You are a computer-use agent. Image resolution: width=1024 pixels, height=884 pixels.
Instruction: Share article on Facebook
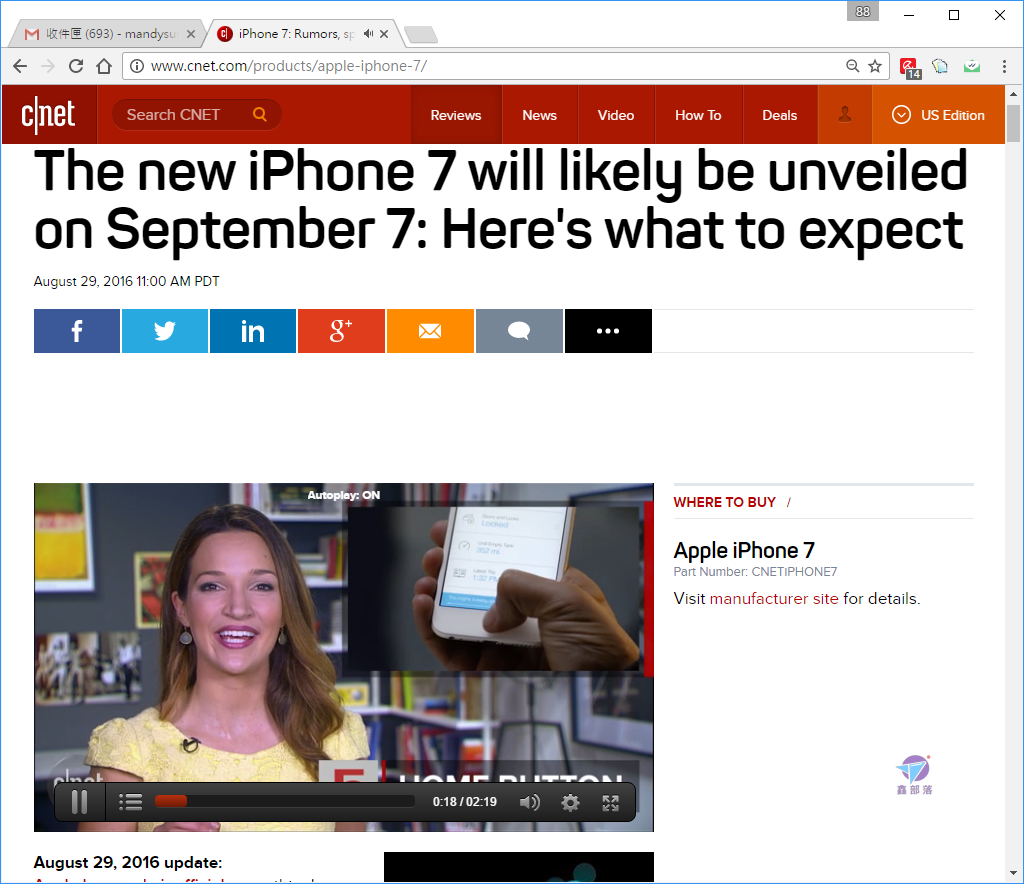click(77, 331)
